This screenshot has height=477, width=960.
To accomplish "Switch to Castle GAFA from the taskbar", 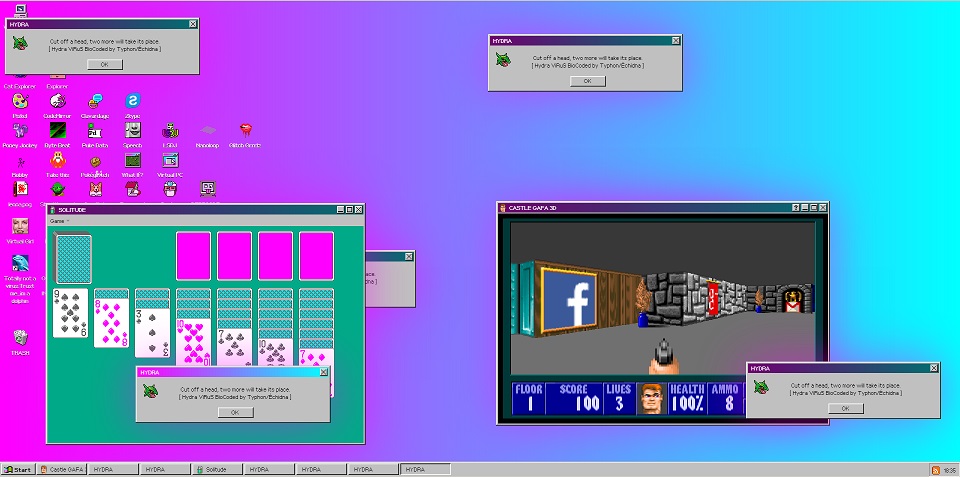I will (62, 470).
